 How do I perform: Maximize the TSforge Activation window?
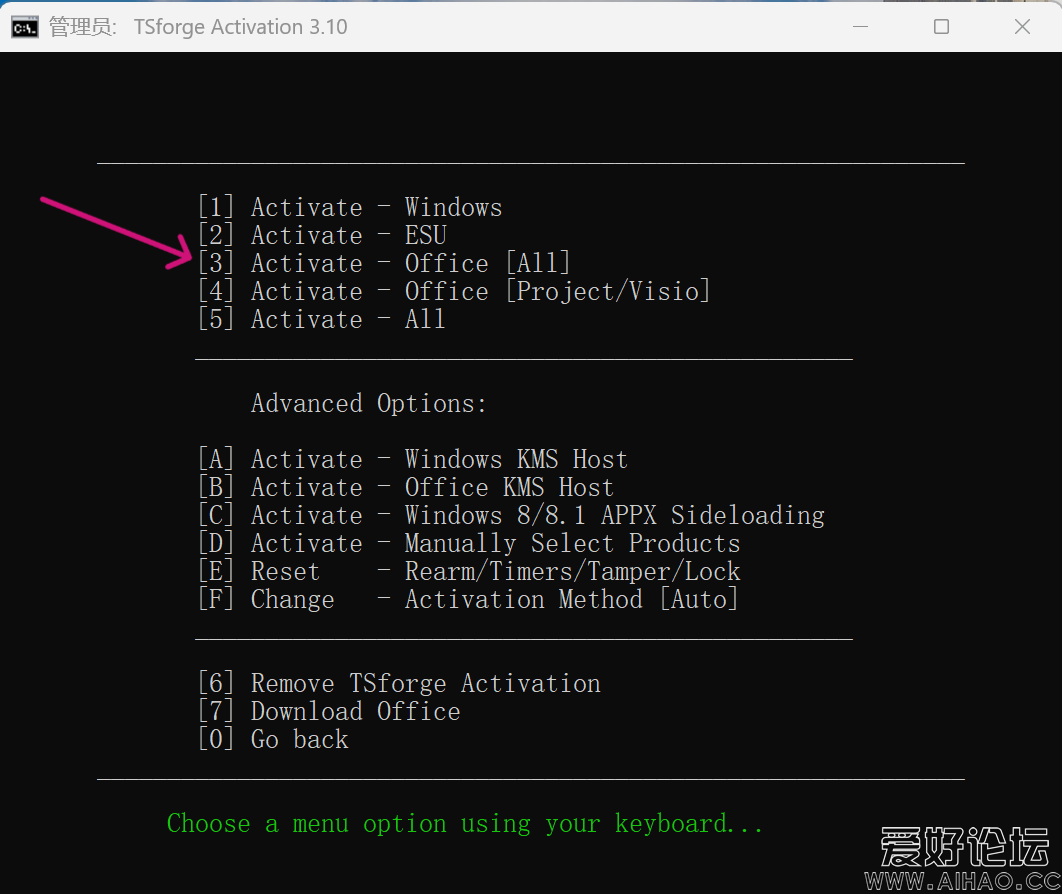(x=941, y=26)
